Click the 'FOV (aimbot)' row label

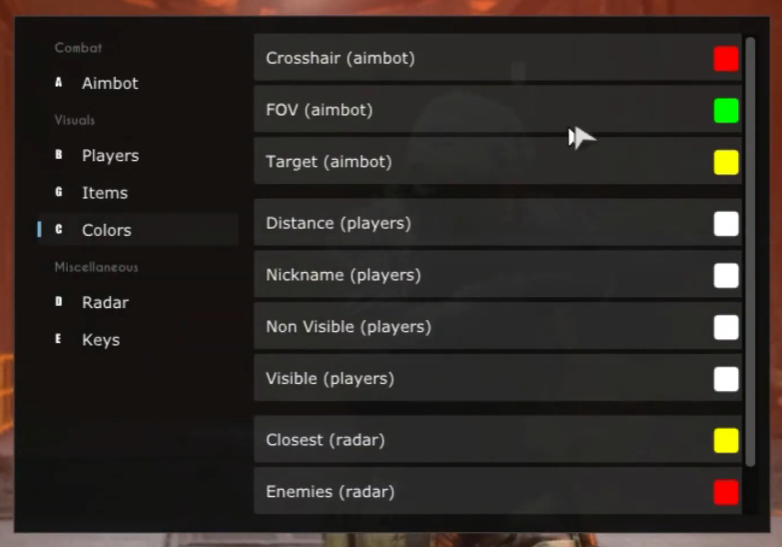click(x=319, y=110)
